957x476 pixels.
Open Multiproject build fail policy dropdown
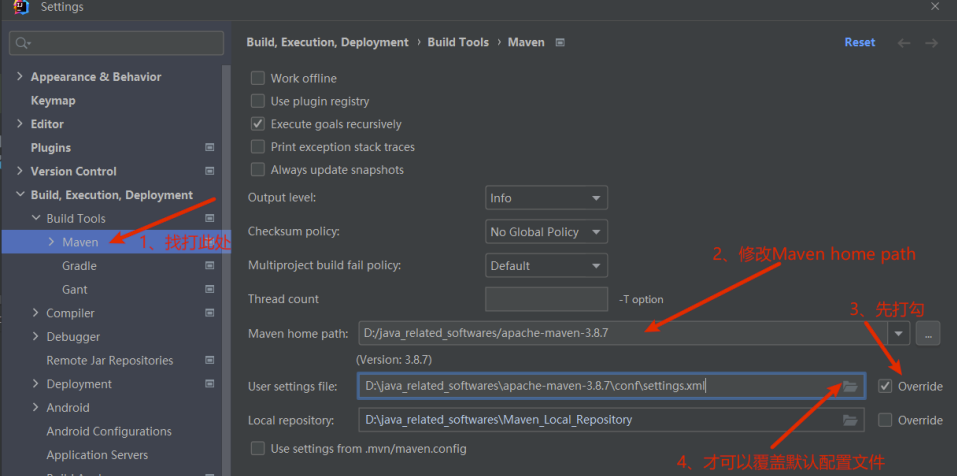tap(546, 265)
